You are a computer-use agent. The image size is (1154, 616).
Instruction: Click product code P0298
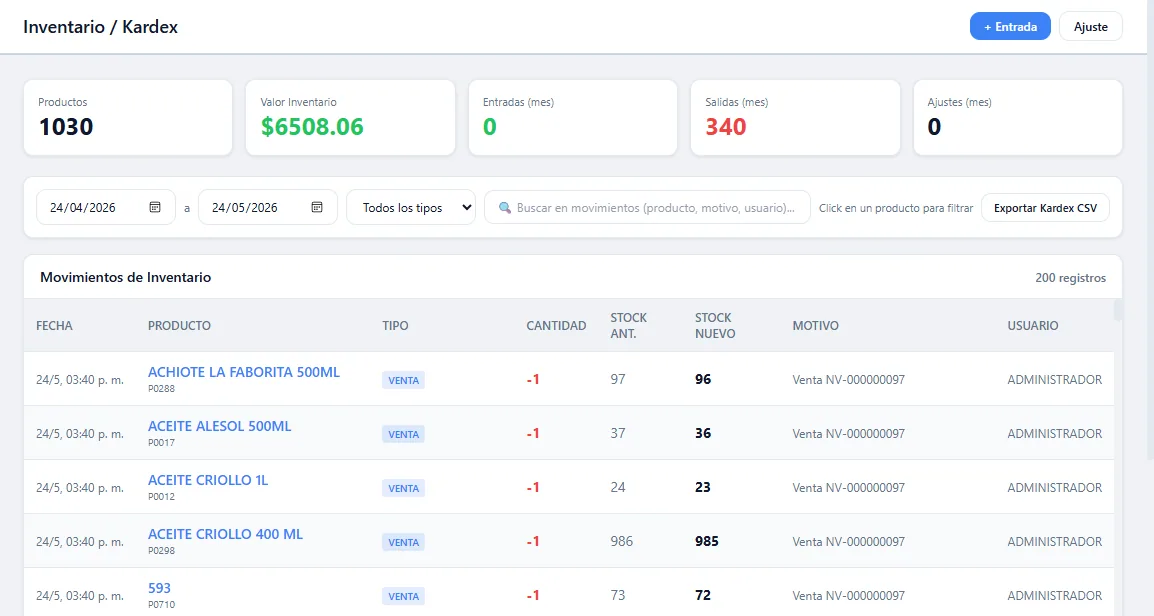coord(161,550)
